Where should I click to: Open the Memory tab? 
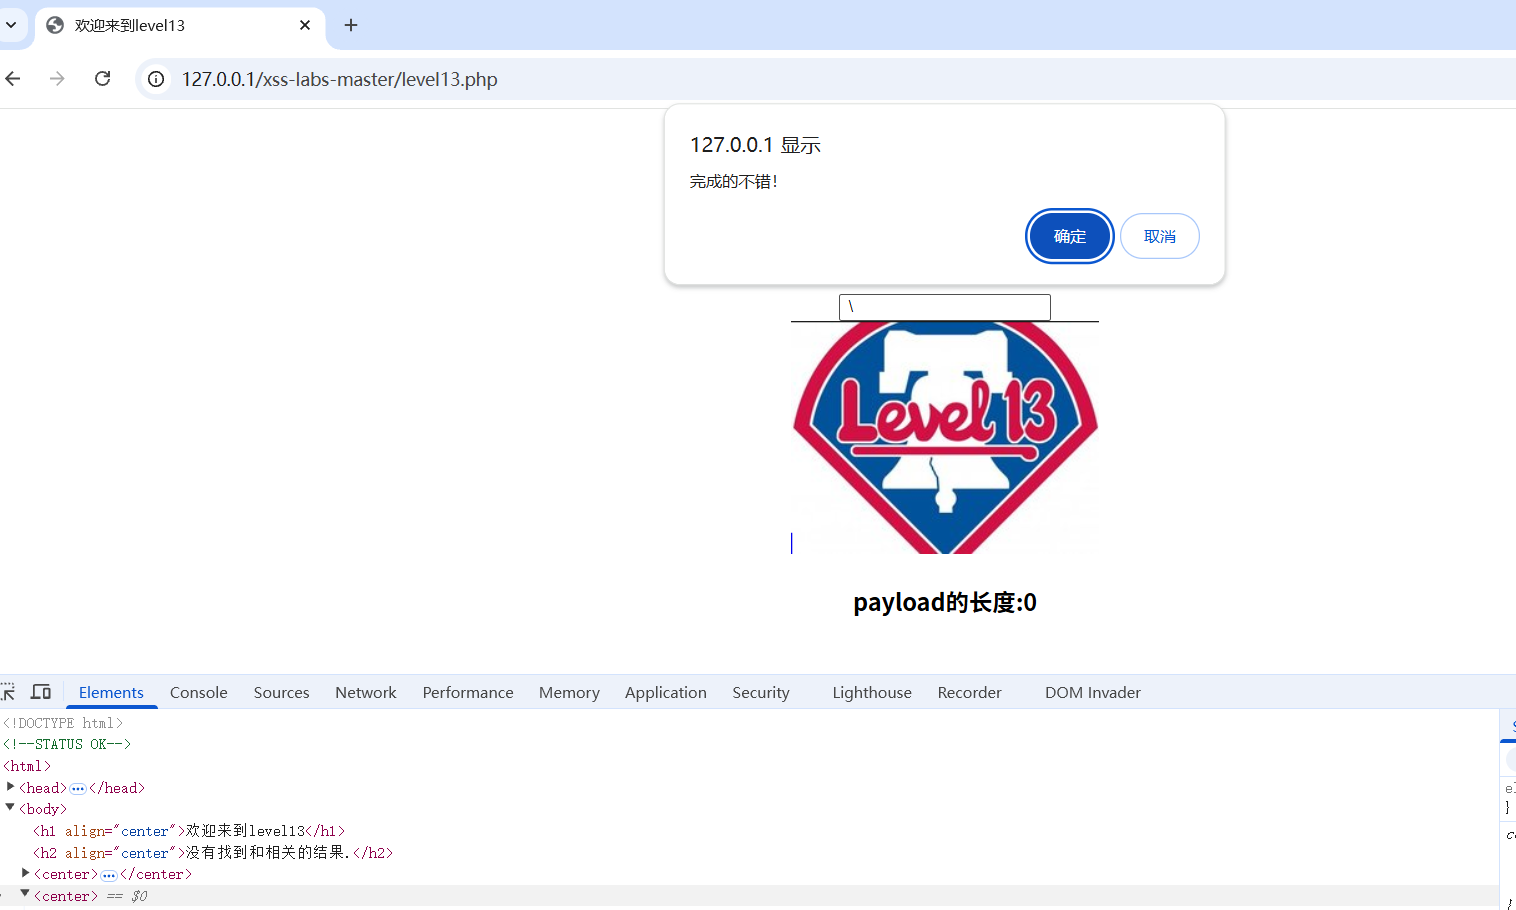[x=569, y=692]
